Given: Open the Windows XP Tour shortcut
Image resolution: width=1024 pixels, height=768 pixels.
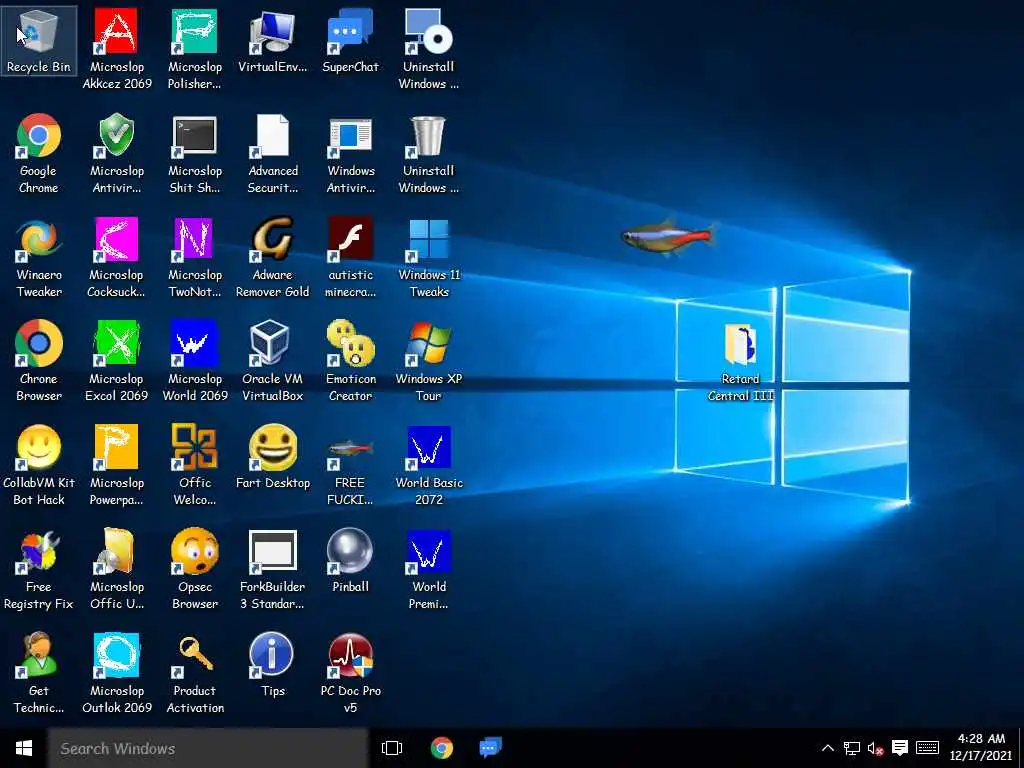Looking at the screenshot, I should click(428, 361).
